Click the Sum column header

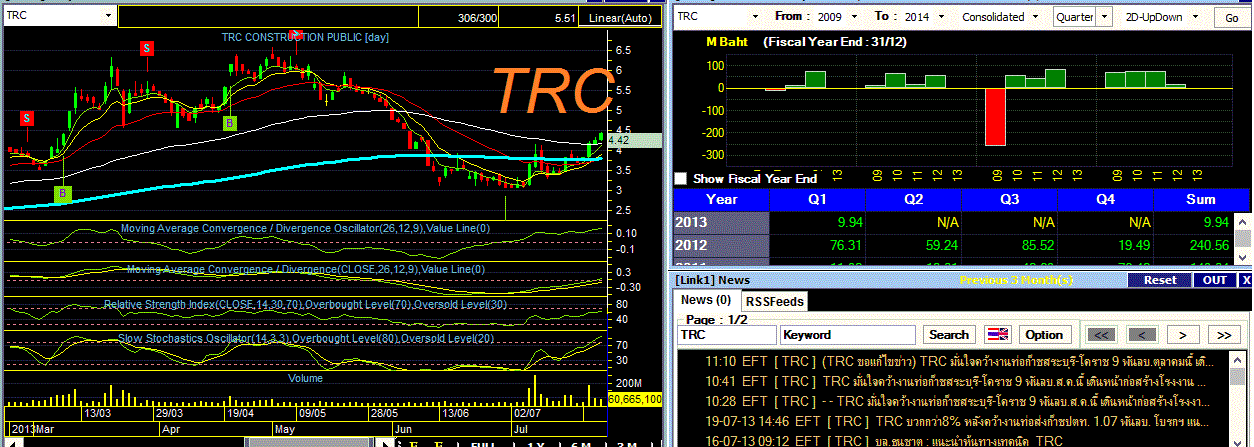tap(1201, 199)
